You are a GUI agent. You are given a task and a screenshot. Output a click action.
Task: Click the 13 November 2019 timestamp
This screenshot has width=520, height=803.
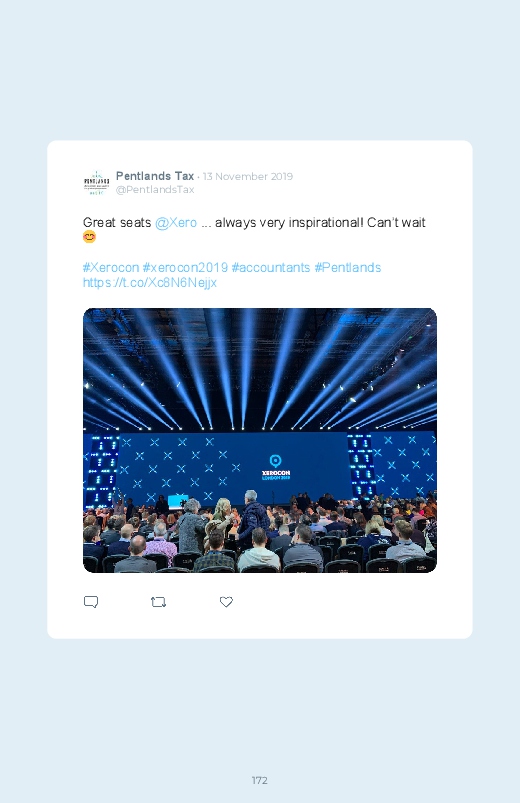[248, 177]
